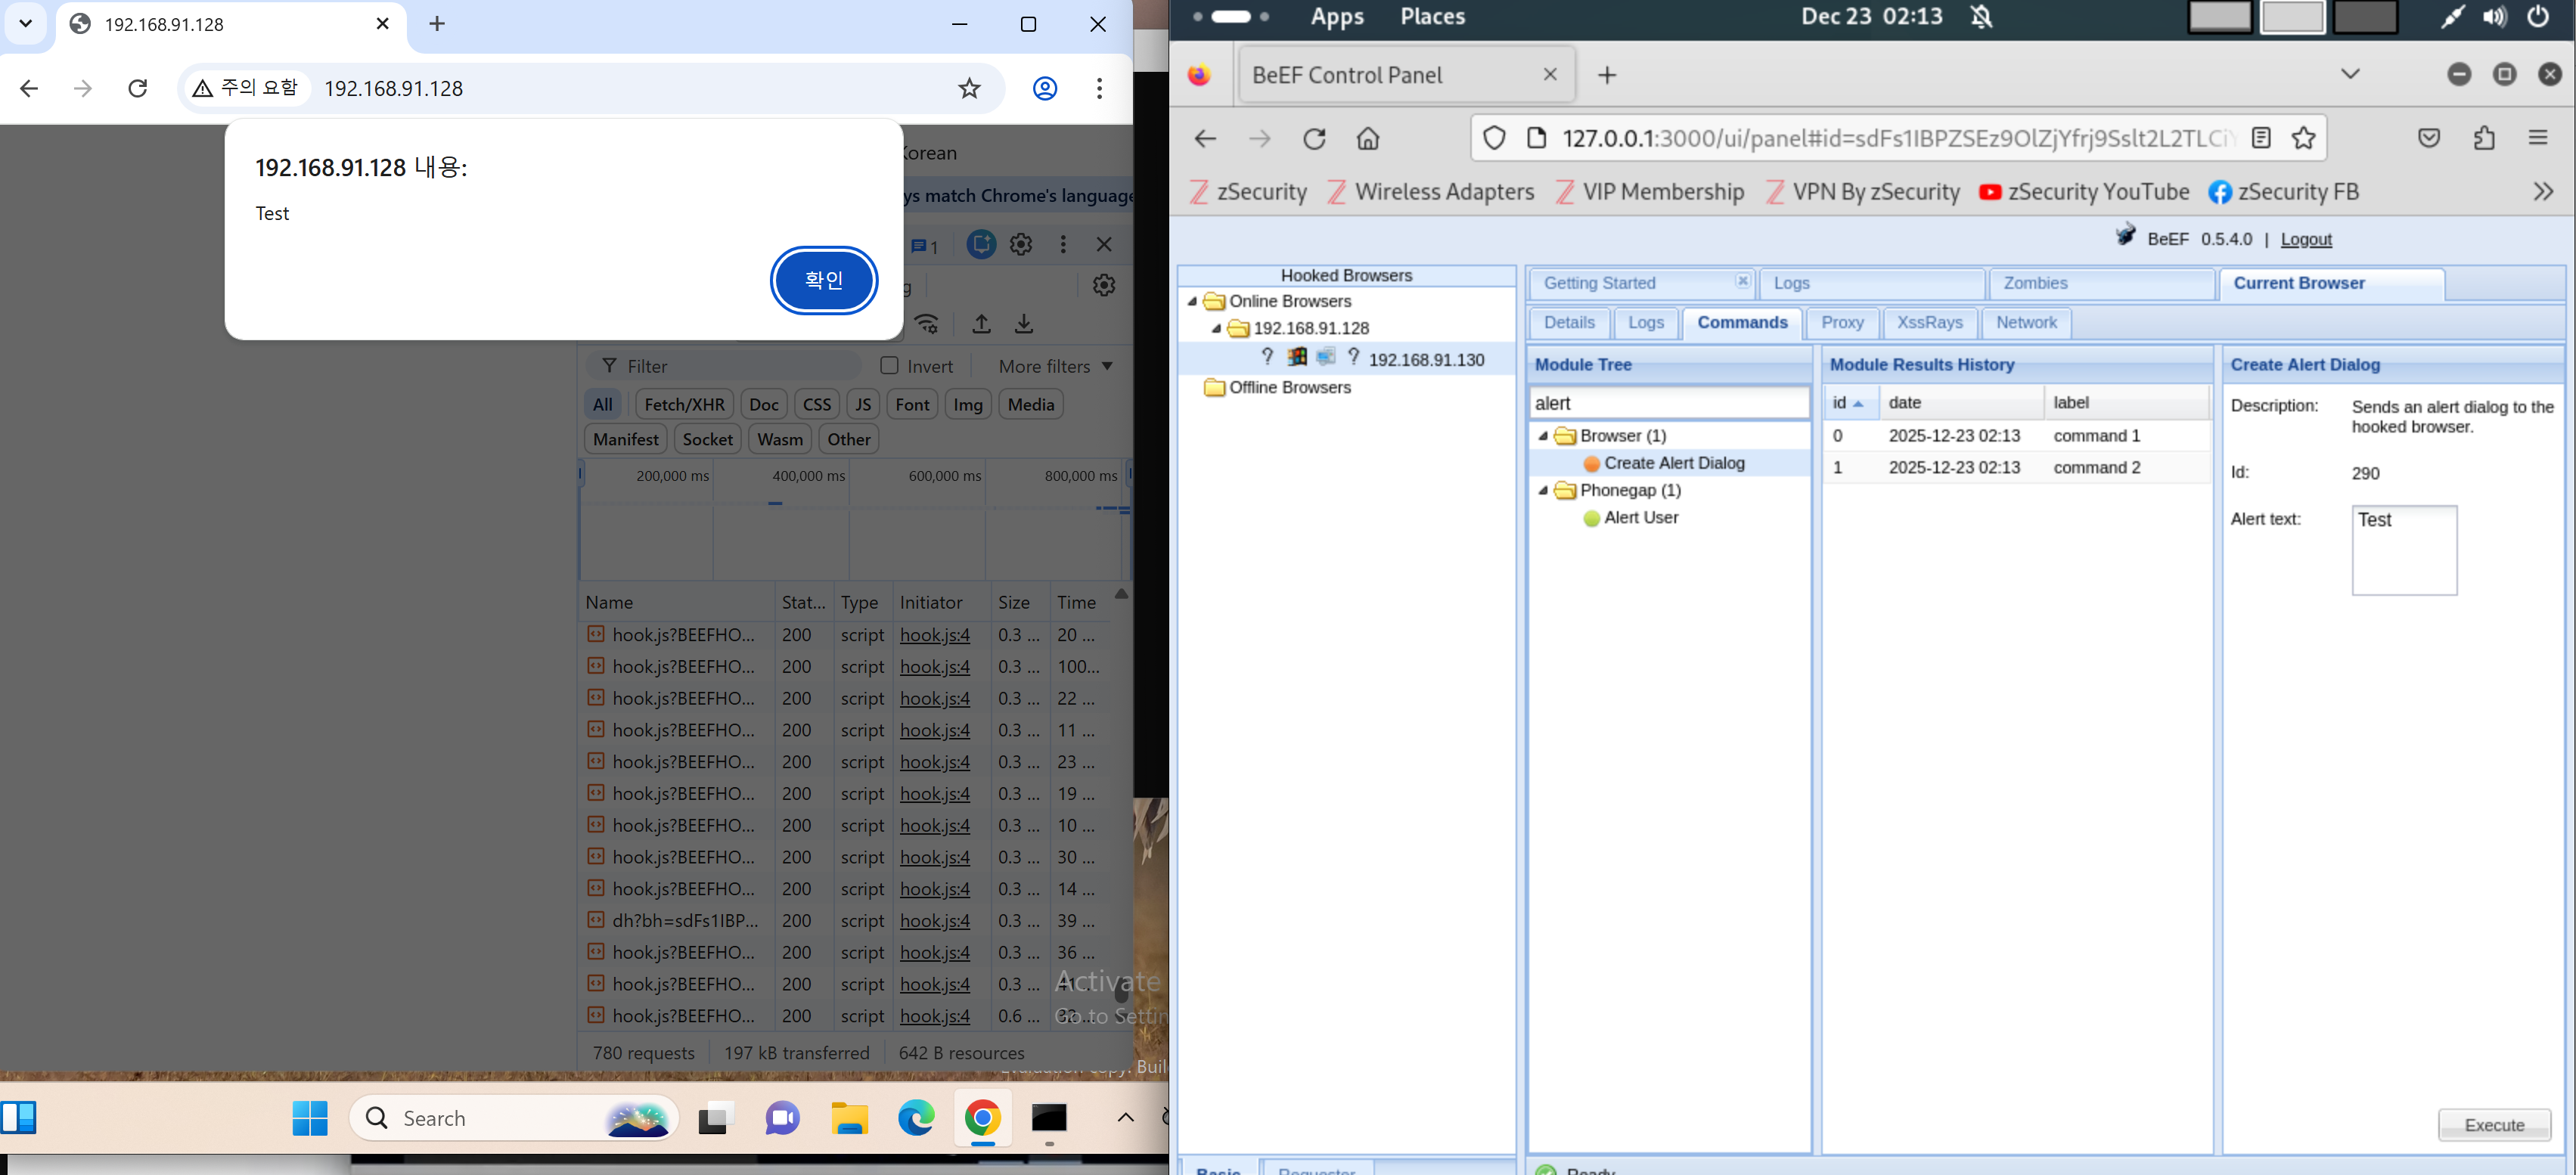Viewport: 2576px width, 1175px height.
Task: Open Microsoft Edge from taskbar
Action: coord(915,1117)
